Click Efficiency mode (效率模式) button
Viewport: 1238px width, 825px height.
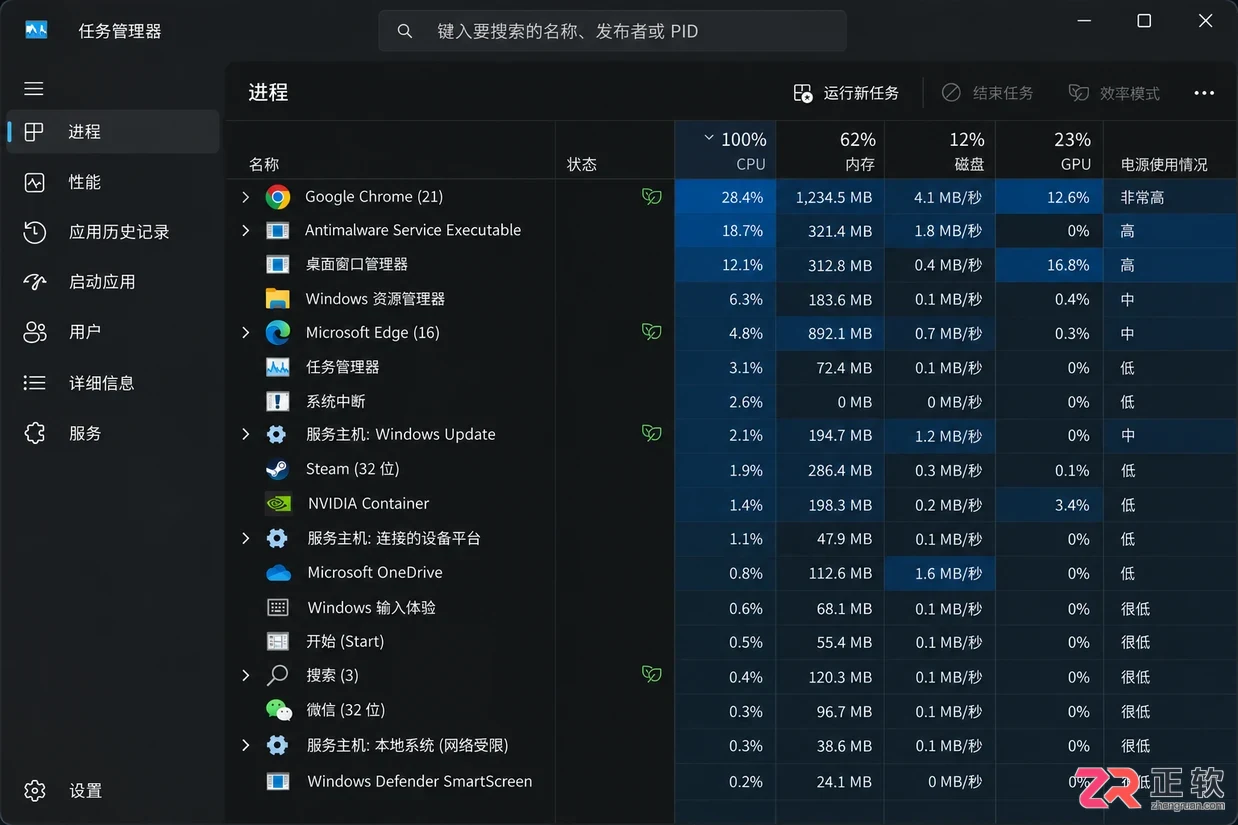[1114, 93]
